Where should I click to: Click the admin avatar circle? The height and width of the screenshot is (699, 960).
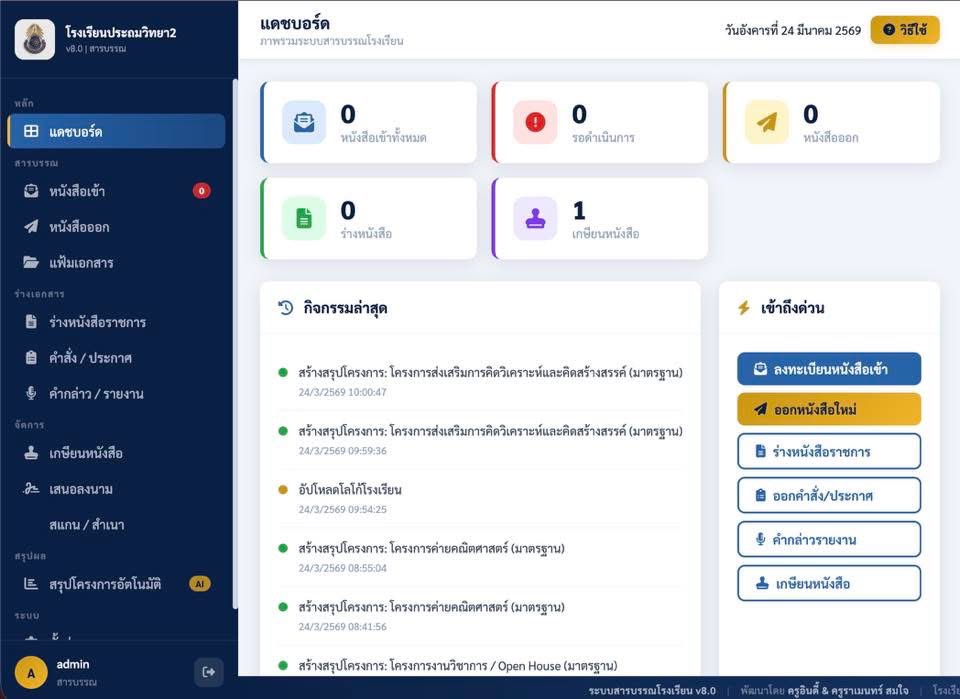pos(31,673)
